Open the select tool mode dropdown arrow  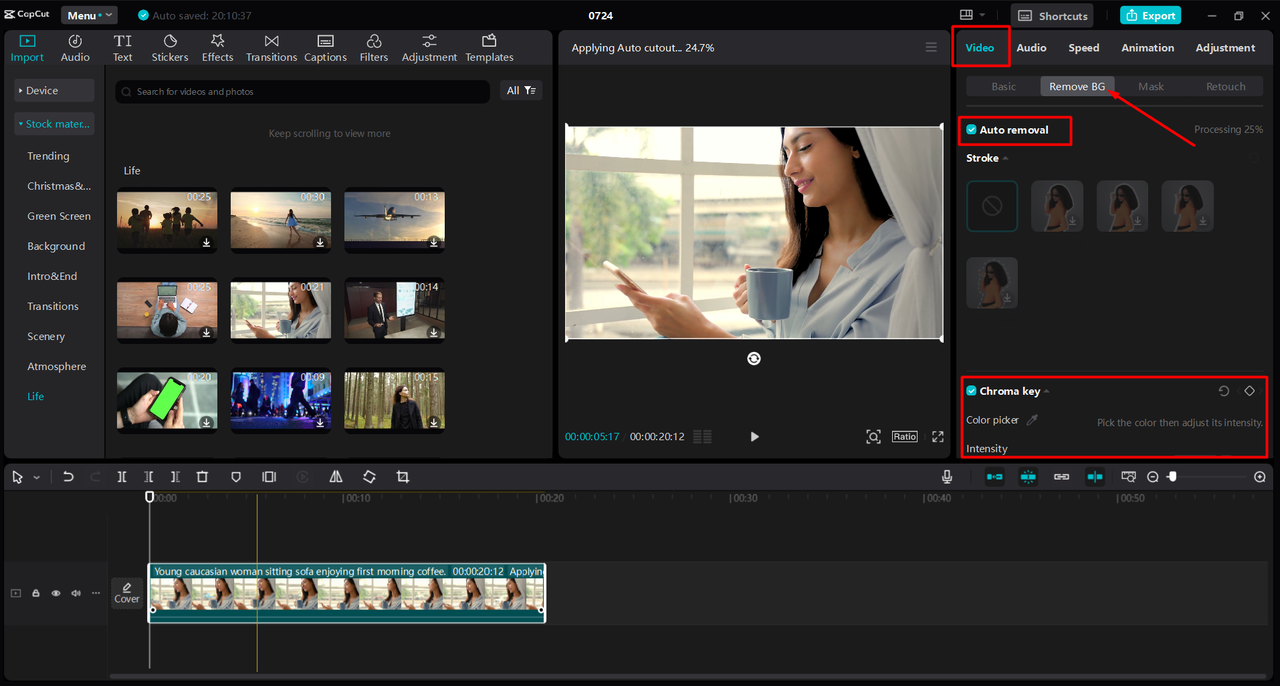pyautogui.click(x=37, y=478)
